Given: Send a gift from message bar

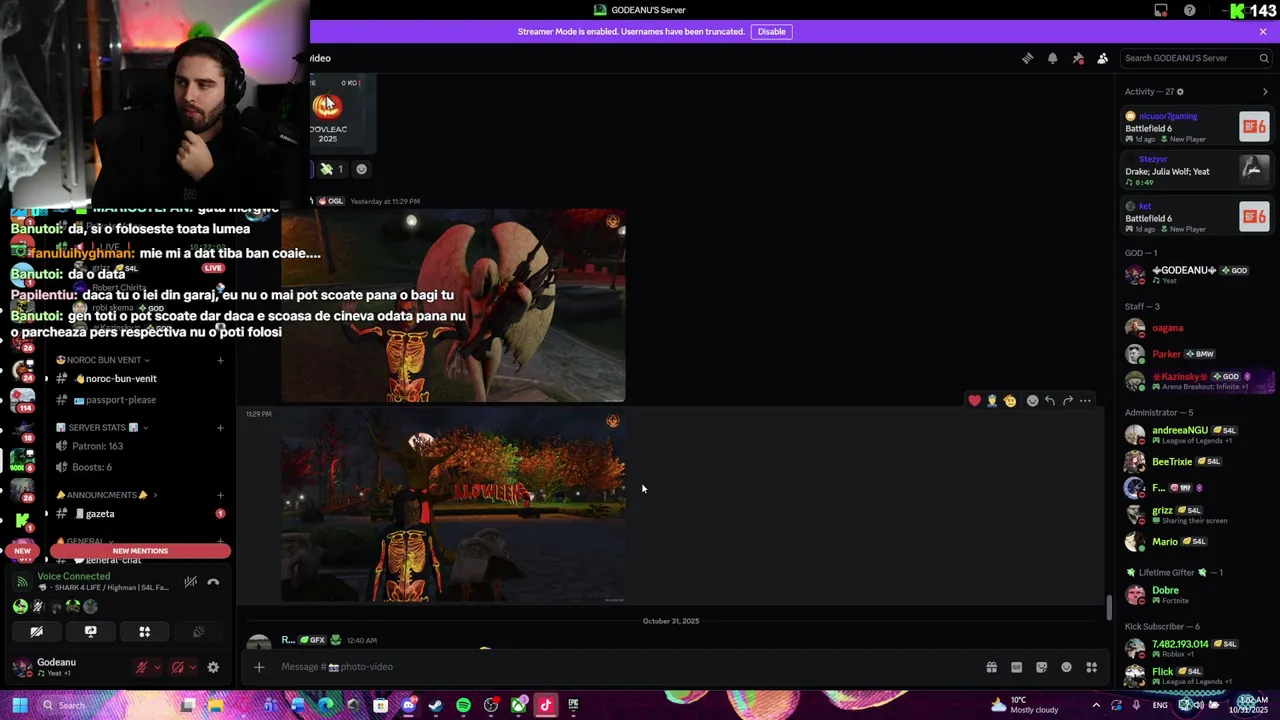Looking at the screenshot, I should (x=991, y=667).
